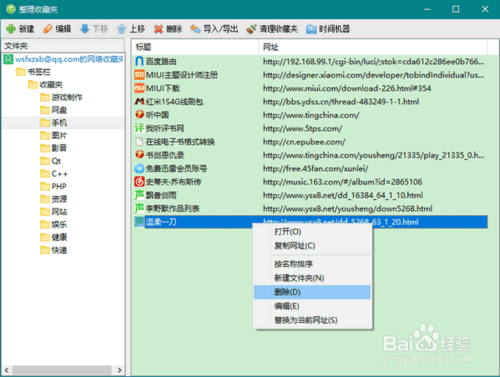Click the 听中国 favicon
Screen dimensions: 500x377
139,115
